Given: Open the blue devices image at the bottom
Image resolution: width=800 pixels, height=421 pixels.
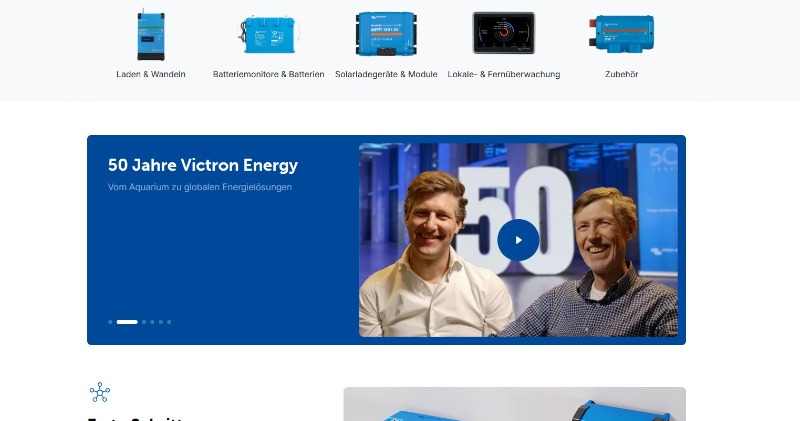Looking at the screenshot, I should (x=514, y=404).
